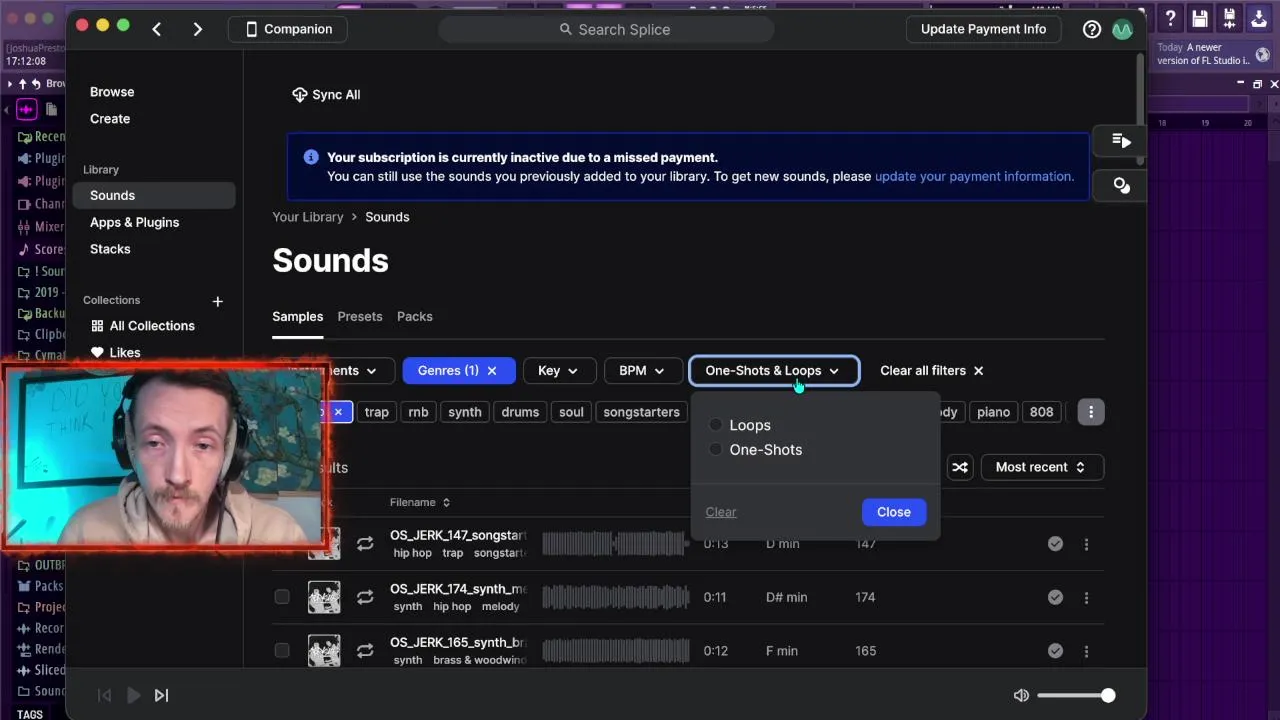Open the Key filter dropdown
Screen dimensions: 1280x720
(x=559, y=371)
